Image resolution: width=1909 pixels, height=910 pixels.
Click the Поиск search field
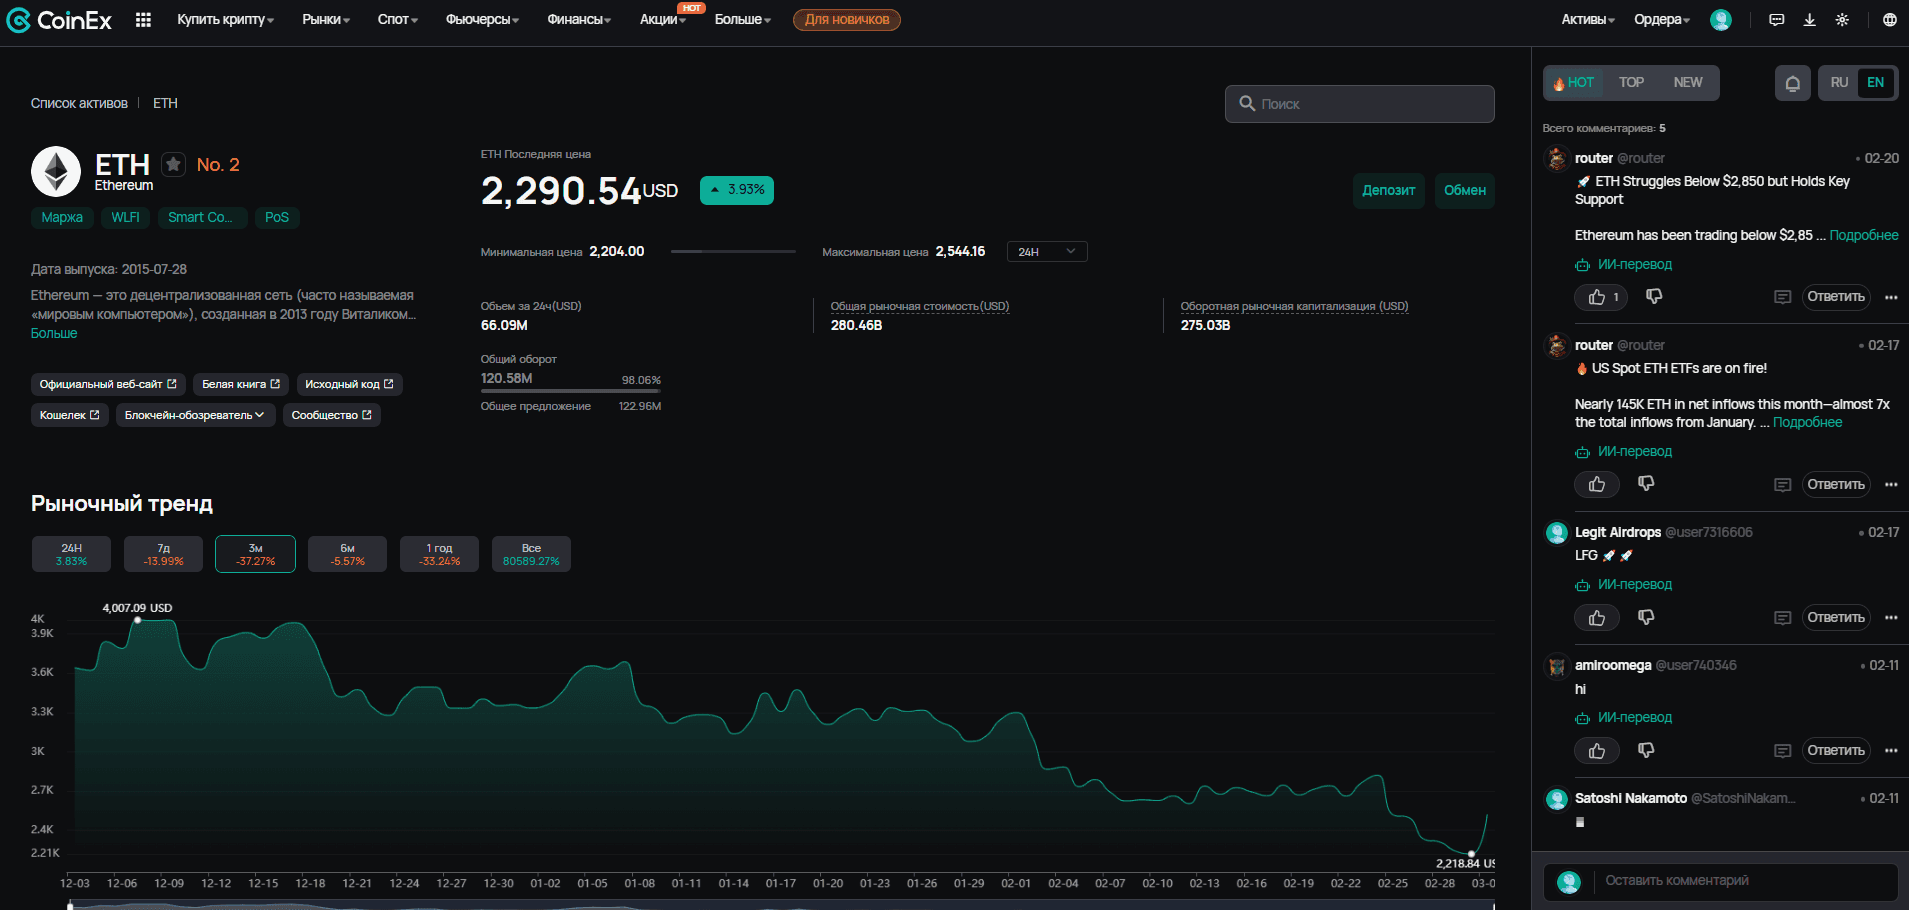[x=1360, y=104]
